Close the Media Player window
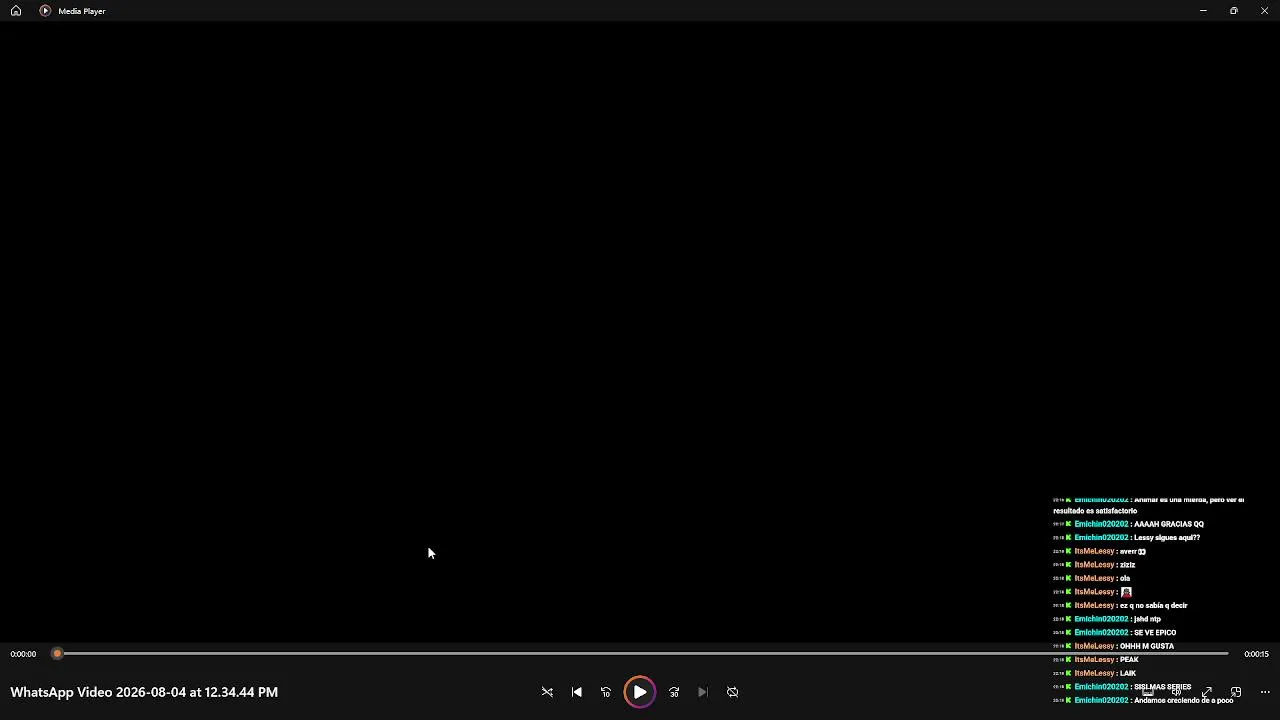 (1264, 11)
